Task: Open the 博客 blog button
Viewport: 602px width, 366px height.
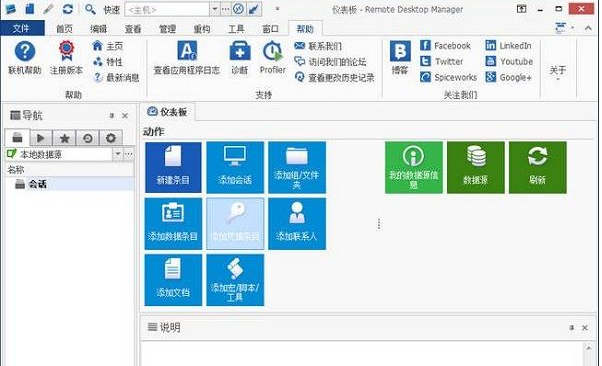Action: pos(400,58)
